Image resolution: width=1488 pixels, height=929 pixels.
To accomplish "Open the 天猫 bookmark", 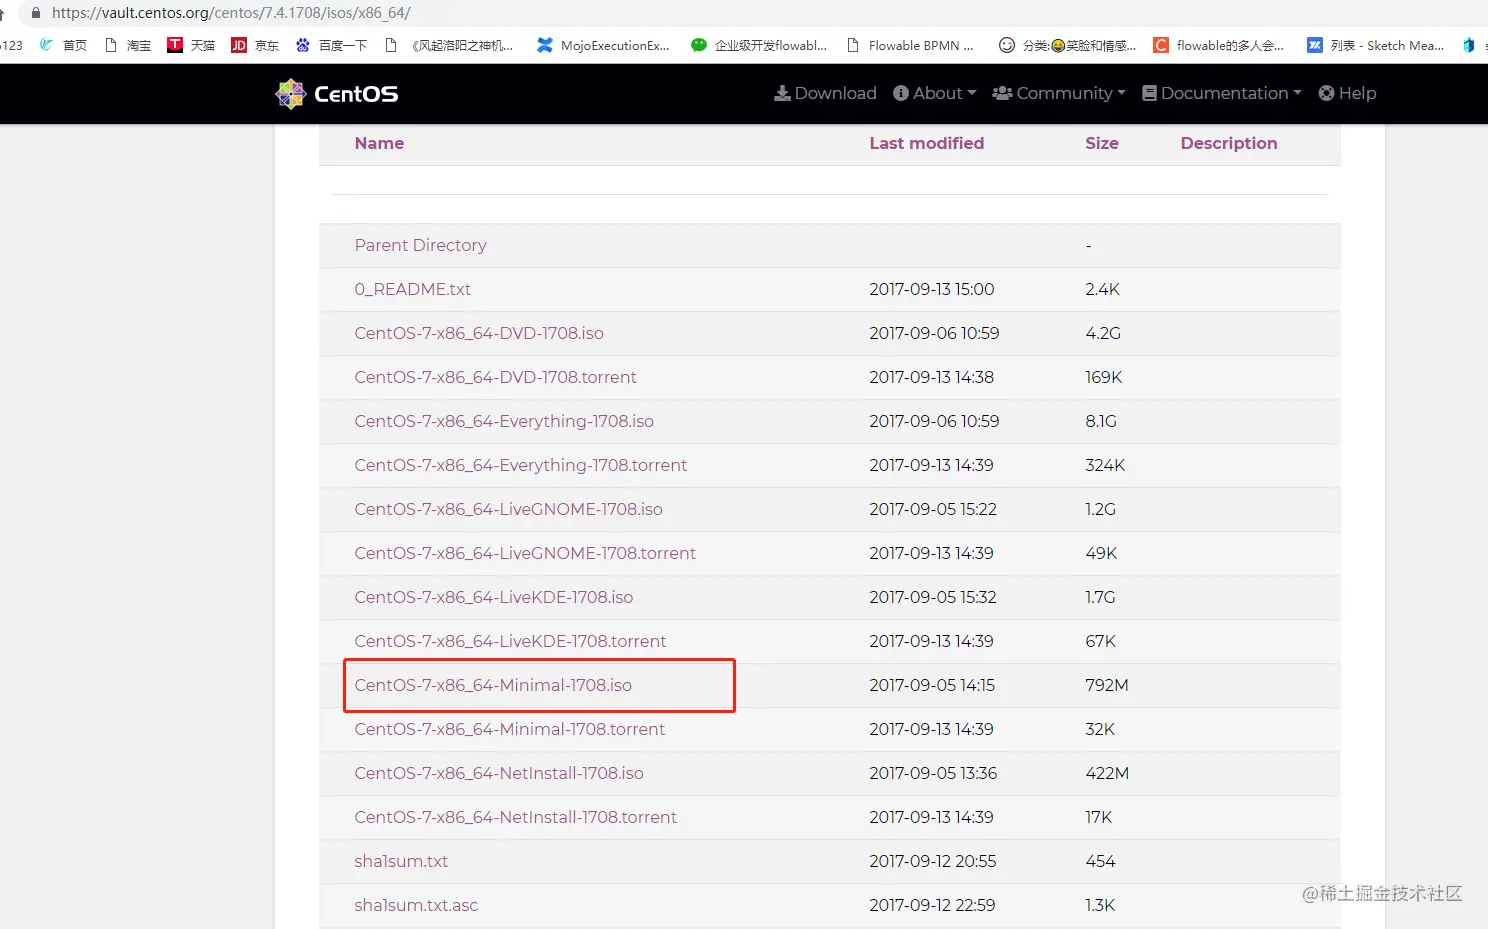I will click(191, 45).
